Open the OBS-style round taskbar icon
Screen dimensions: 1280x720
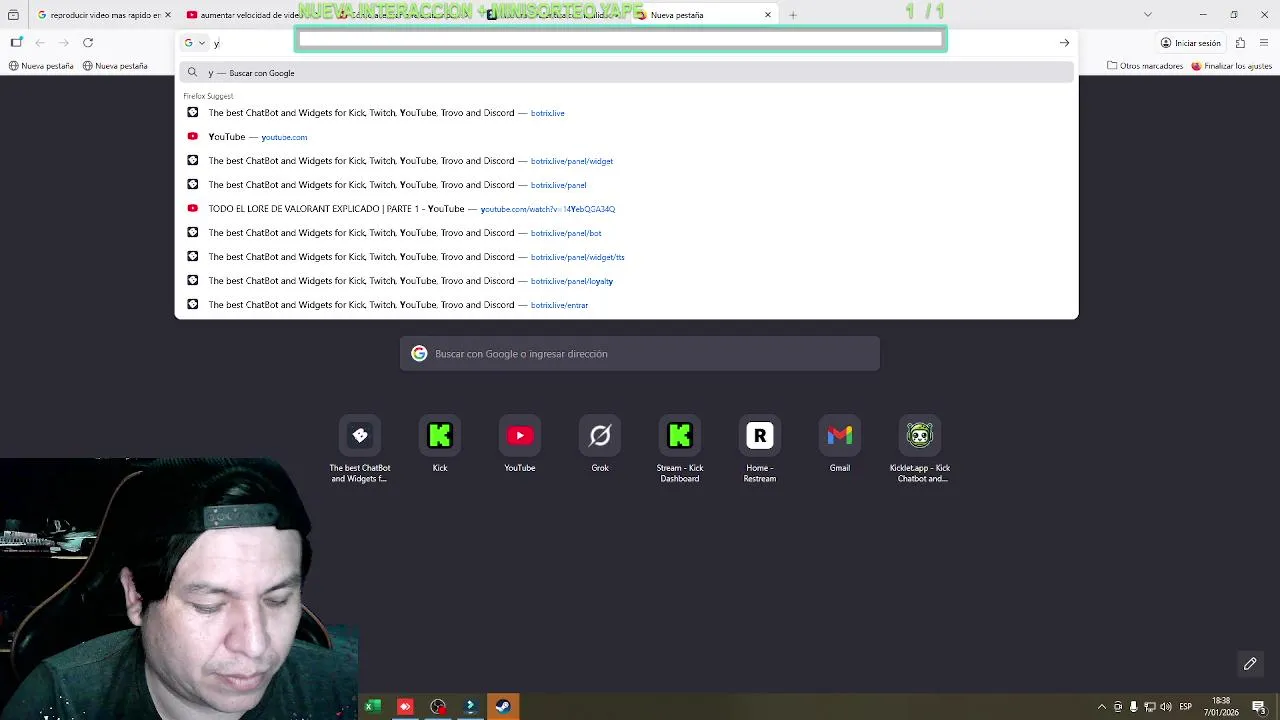click(x=438, y=707)
